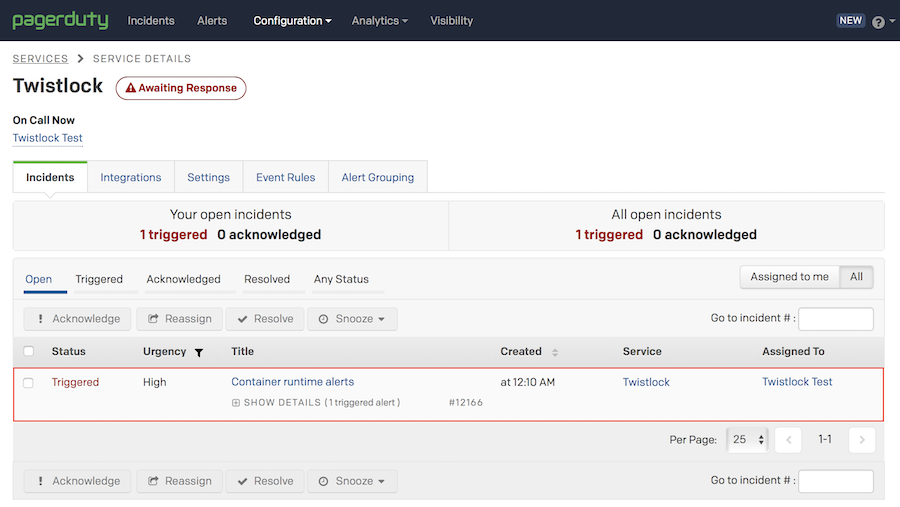Sort incidents by Created column arrows
The width and height of the screenshot is (900, 507).
555,352
